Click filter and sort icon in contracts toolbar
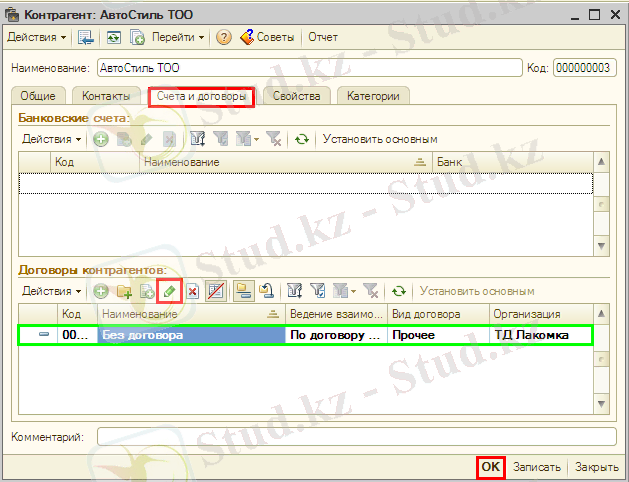Screen dimensions: 629x482 tap(295, 291)
